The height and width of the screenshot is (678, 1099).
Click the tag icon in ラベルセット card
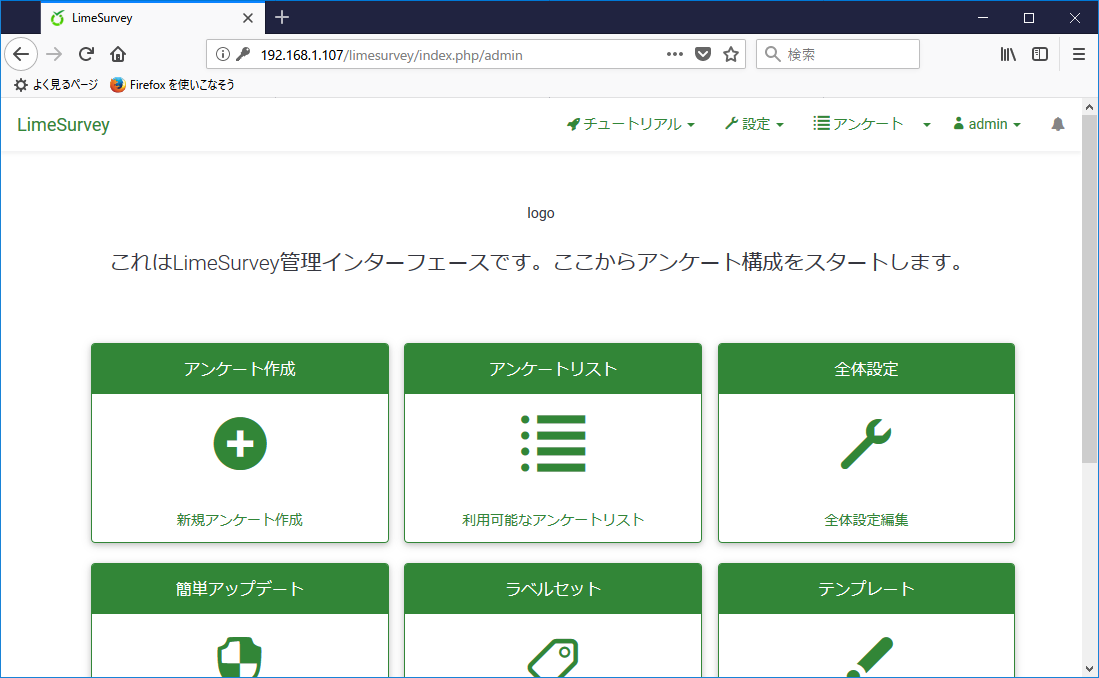[553, 658]
